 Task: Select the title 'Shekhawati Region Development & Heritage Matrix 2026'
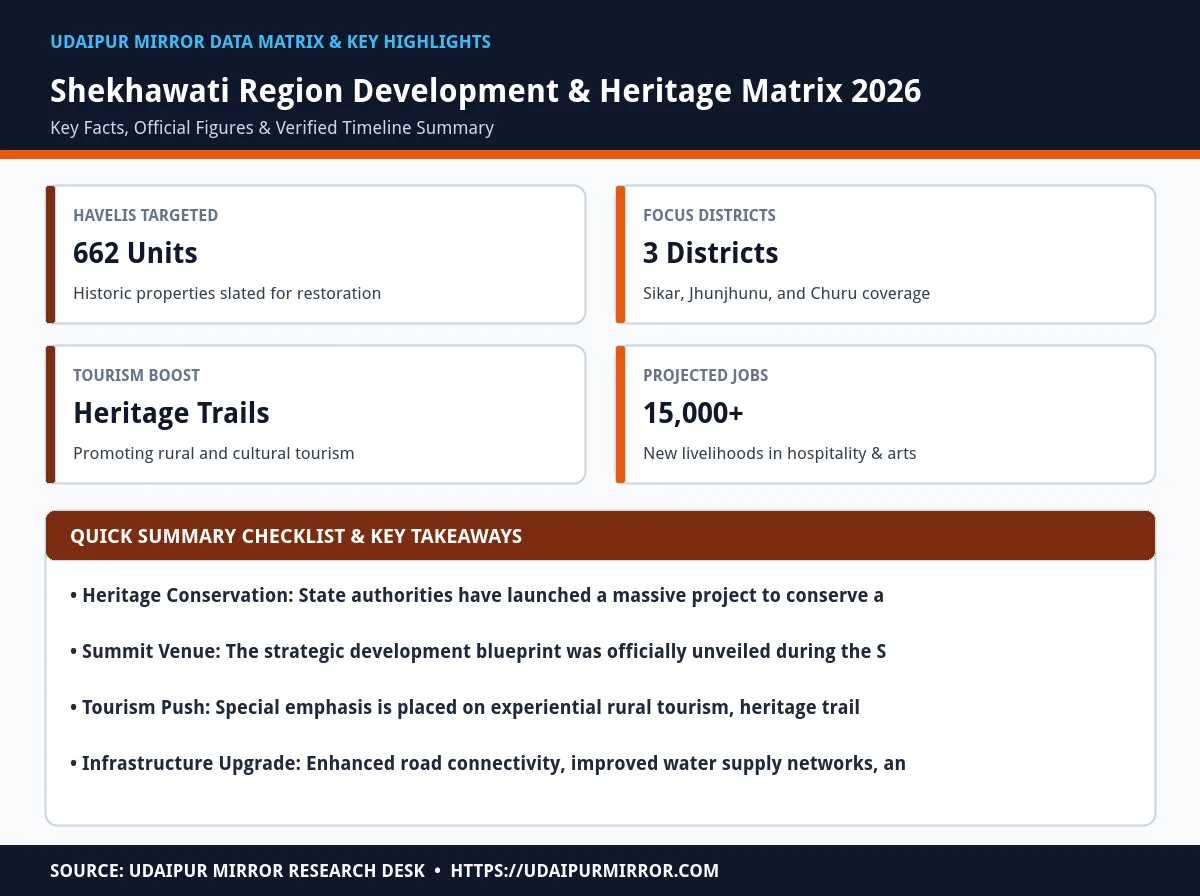pos(485,91)
